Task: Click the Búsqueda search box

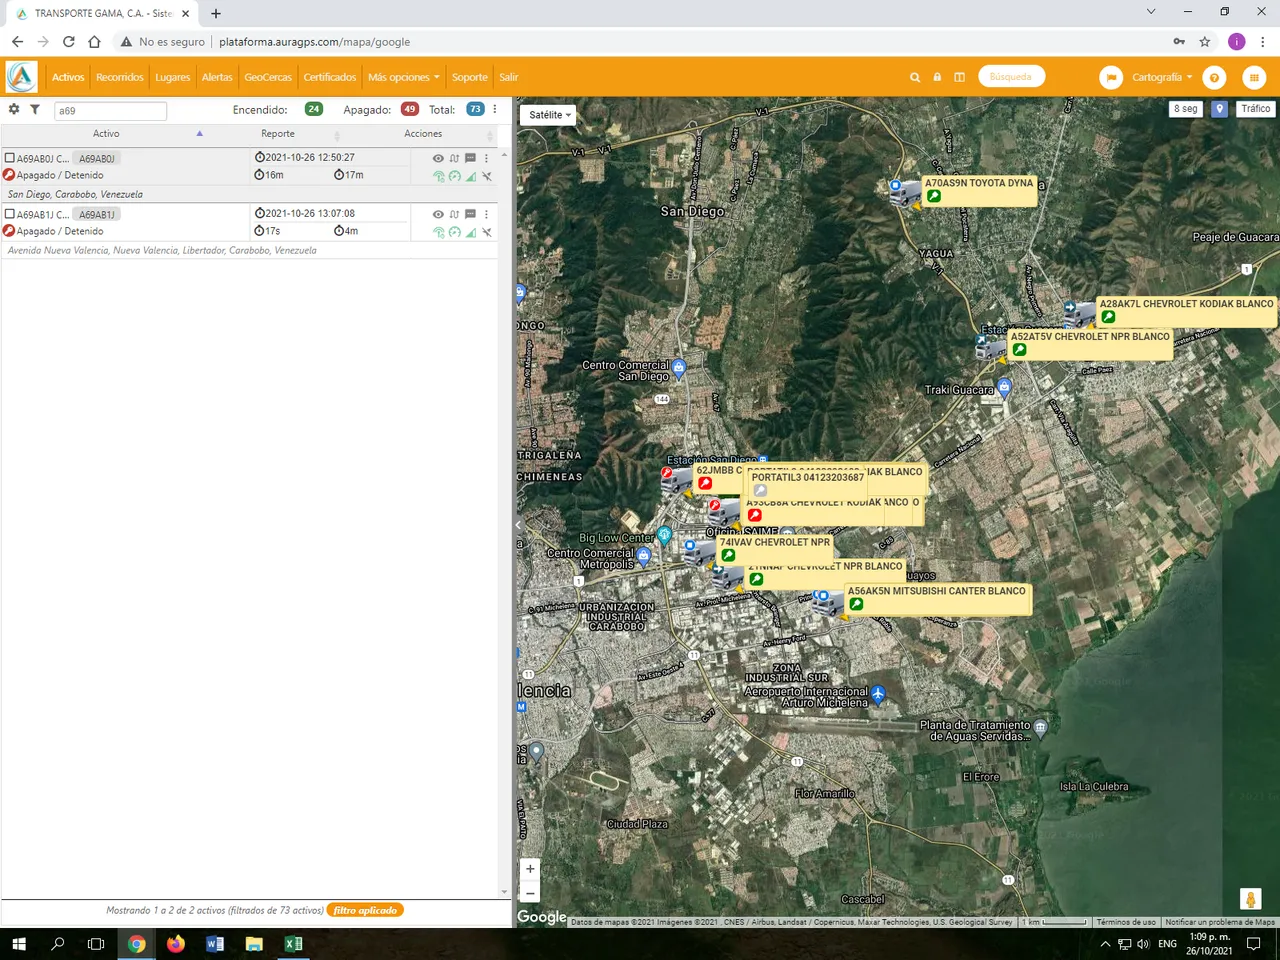Action: point(1011,77)
